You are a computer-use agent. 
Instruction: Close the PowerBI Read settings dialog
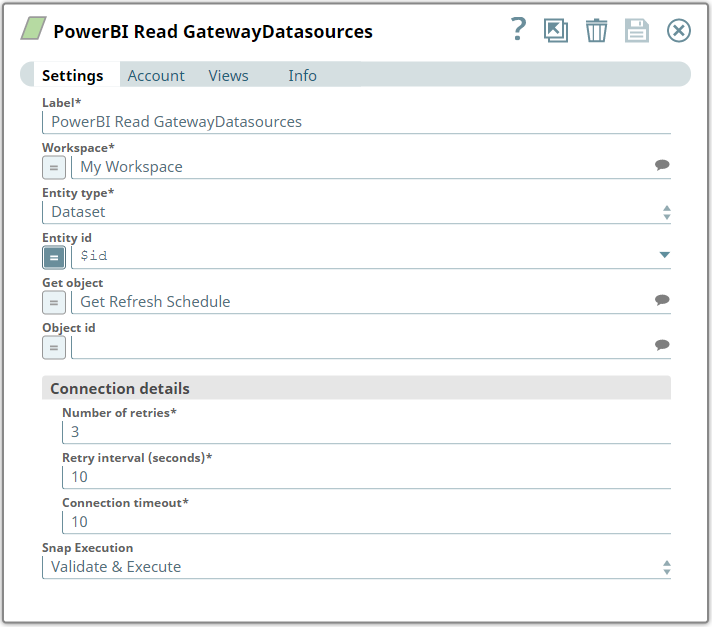click(x=679, y=31)
